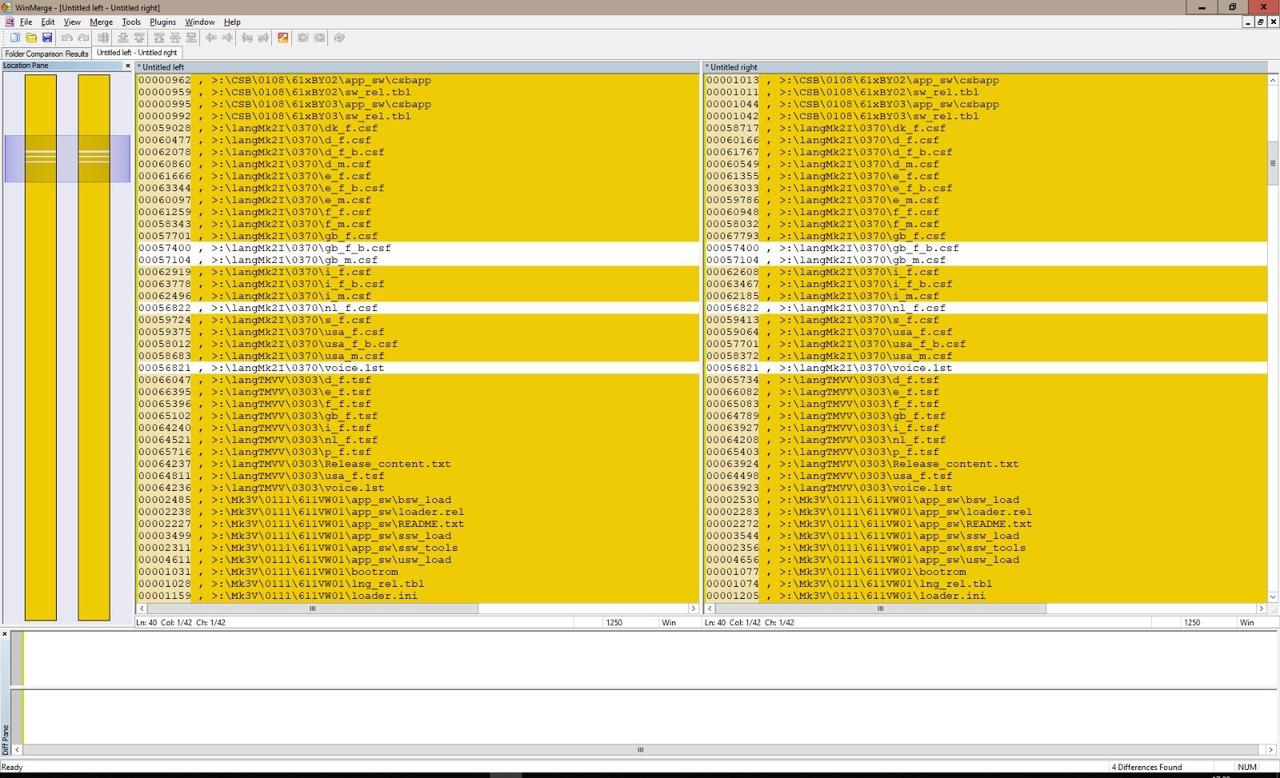Select left line 00064237 Release_content.txt

coord(417,464)
